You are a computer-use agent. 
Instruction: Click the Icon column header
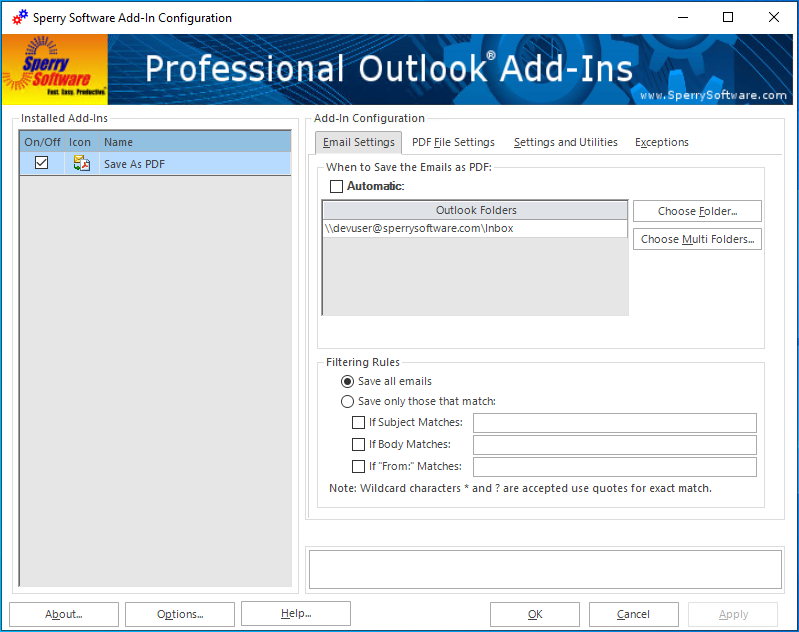click(x=81, y=142)
